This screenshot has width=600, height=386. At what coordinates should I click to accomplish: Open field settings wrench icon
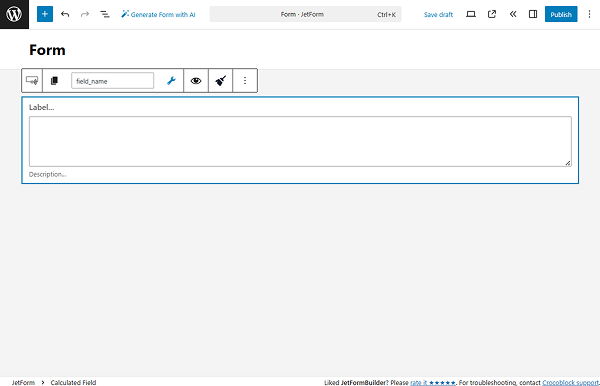(171, 81)
